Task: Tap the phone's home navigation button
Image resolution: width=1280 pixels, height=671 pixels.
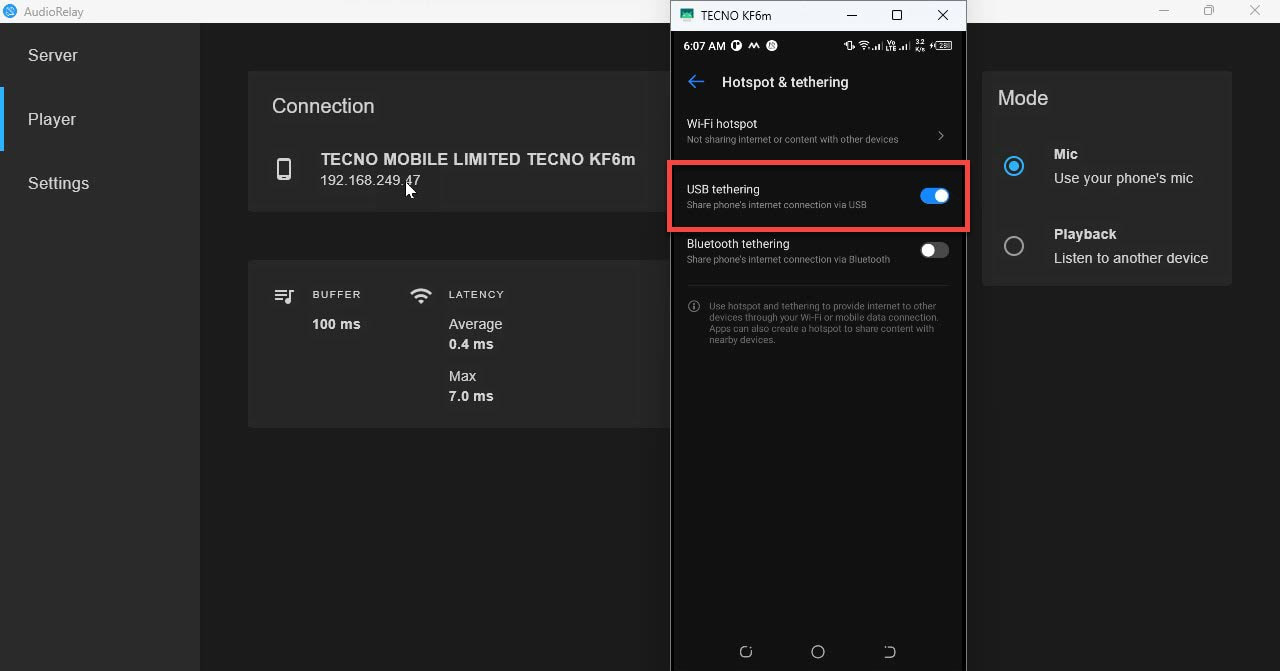Action: click(x=818, y=652)
